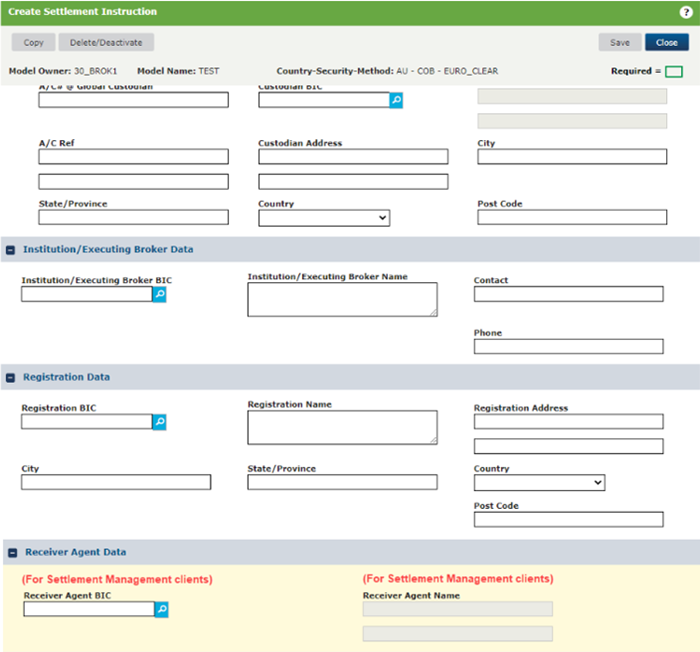Open the custodian Country dropdown
700x652 pixels.
(x=323, y=218)
